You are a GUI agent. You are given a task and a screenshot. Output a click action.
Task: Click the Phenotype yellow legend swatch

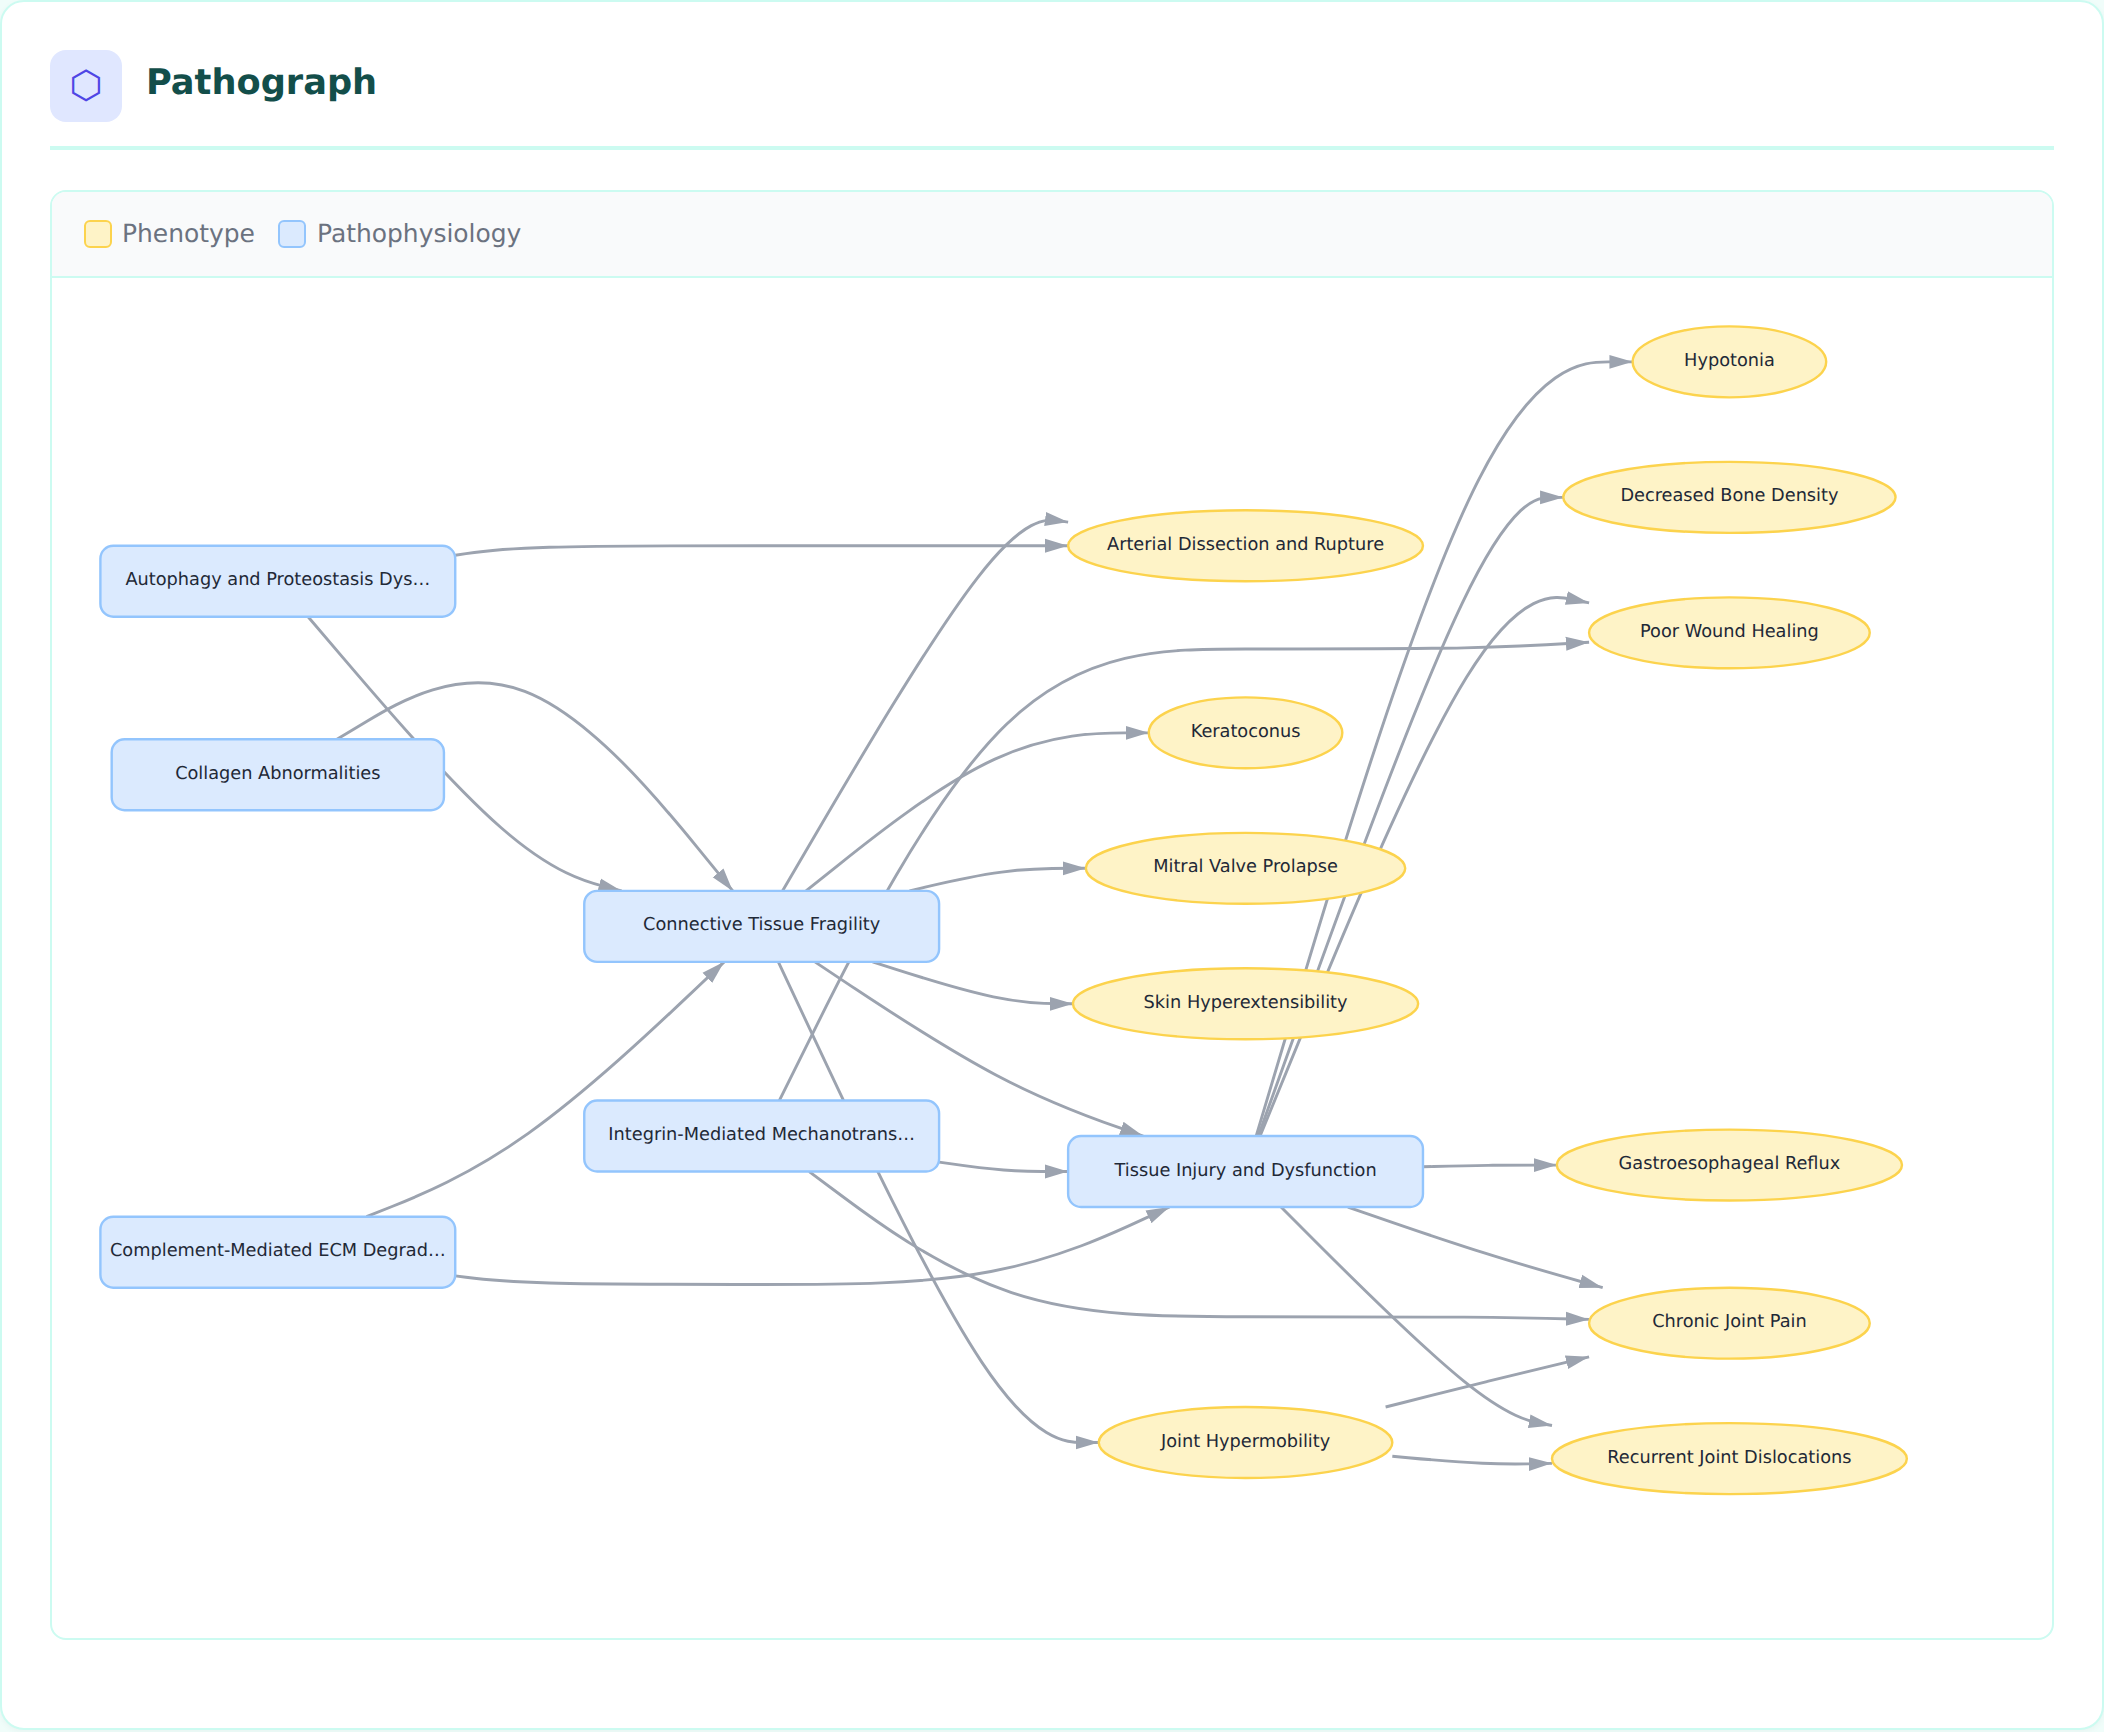tap(98, 234)
